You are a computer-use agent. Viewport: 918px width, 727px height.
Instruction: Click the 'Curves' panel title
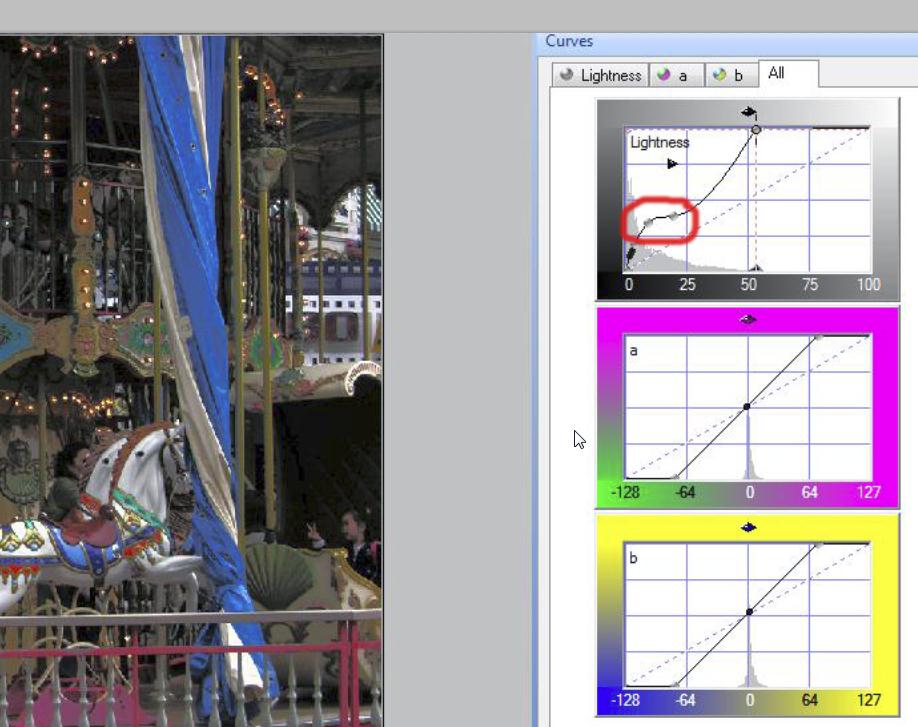(x=569, y=41)
